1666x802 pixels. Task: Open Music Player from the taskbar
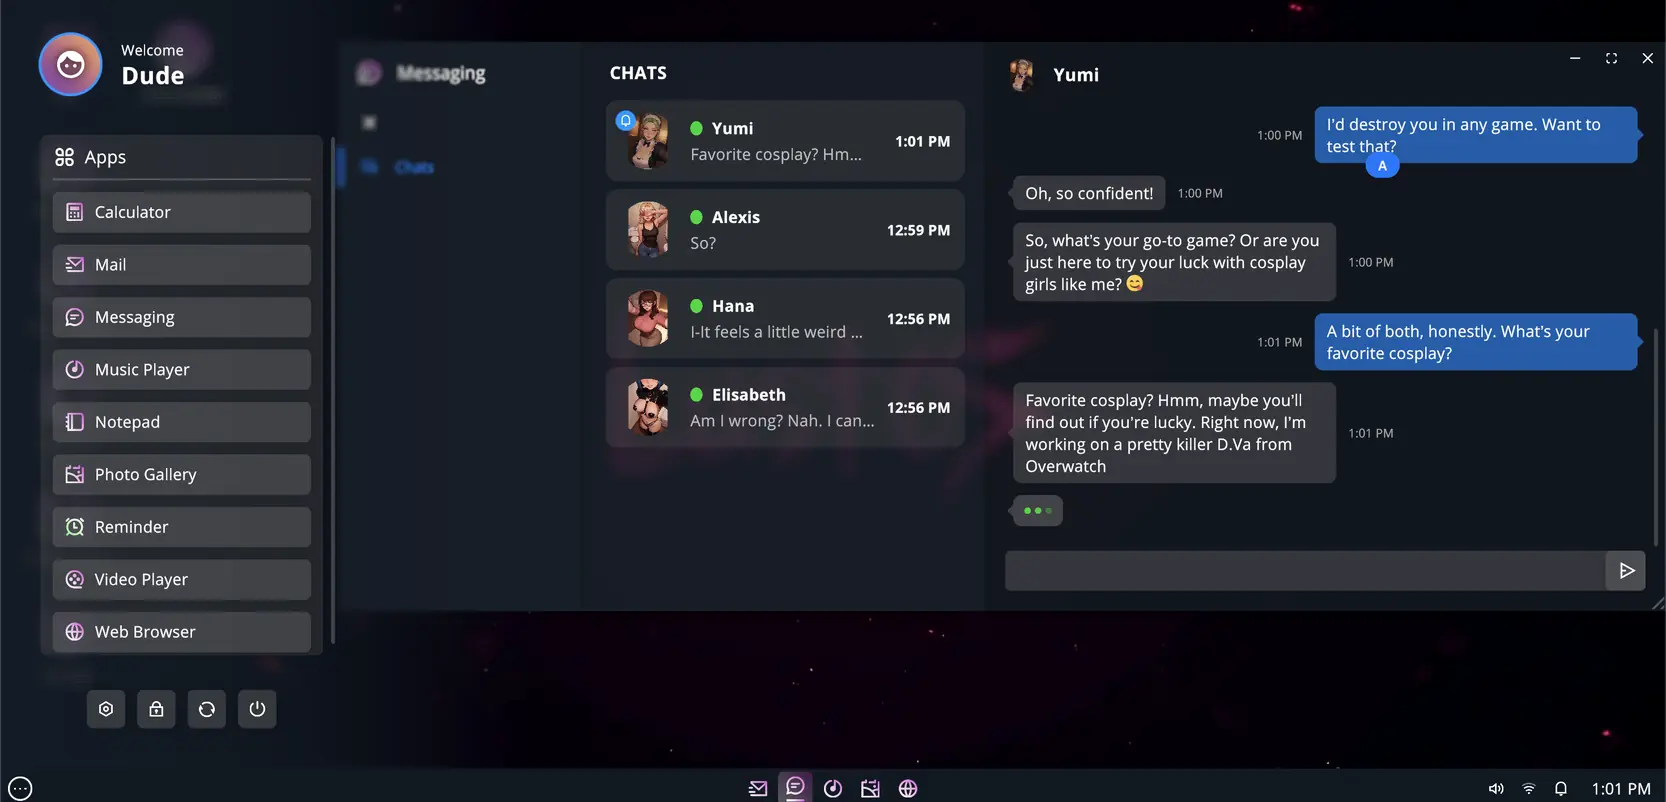pos(832,788)
